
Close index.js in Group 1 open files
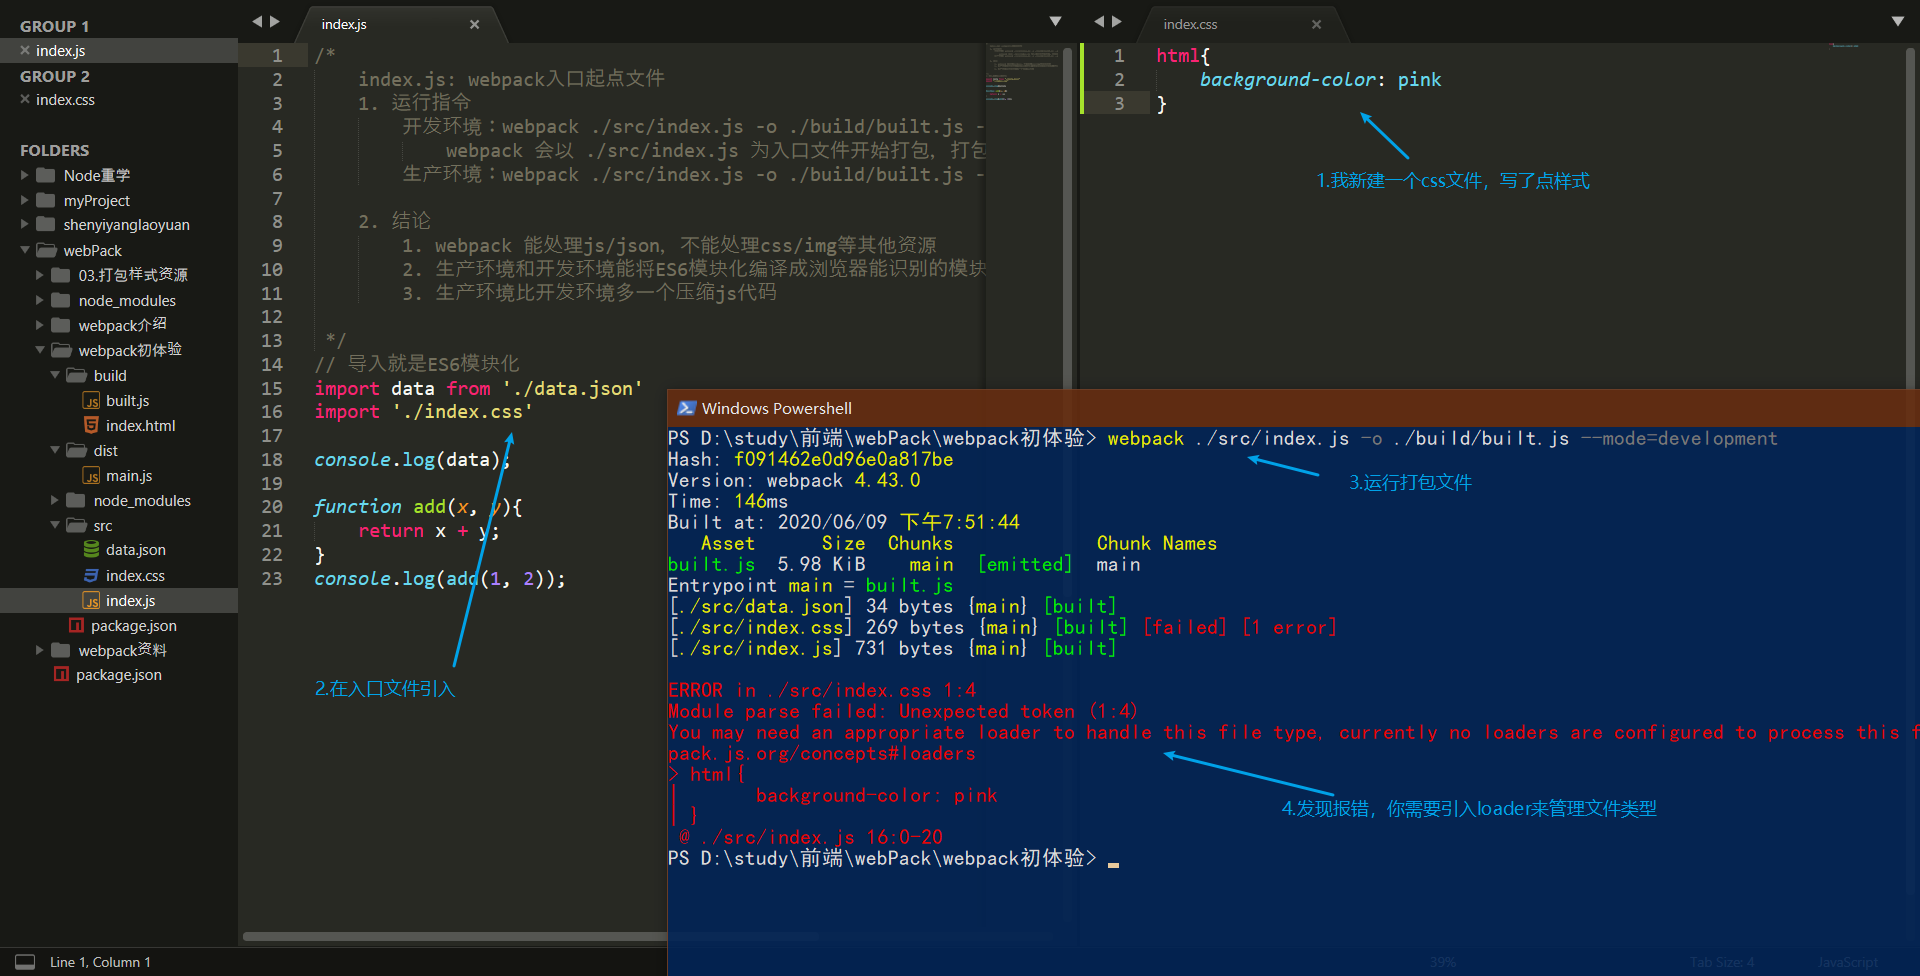click(x=25, y=51)
